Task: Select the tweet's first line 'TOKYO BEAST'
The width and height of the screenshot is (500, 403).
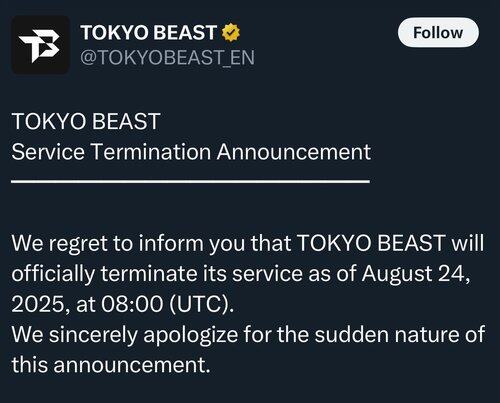Action: [86, 121]
